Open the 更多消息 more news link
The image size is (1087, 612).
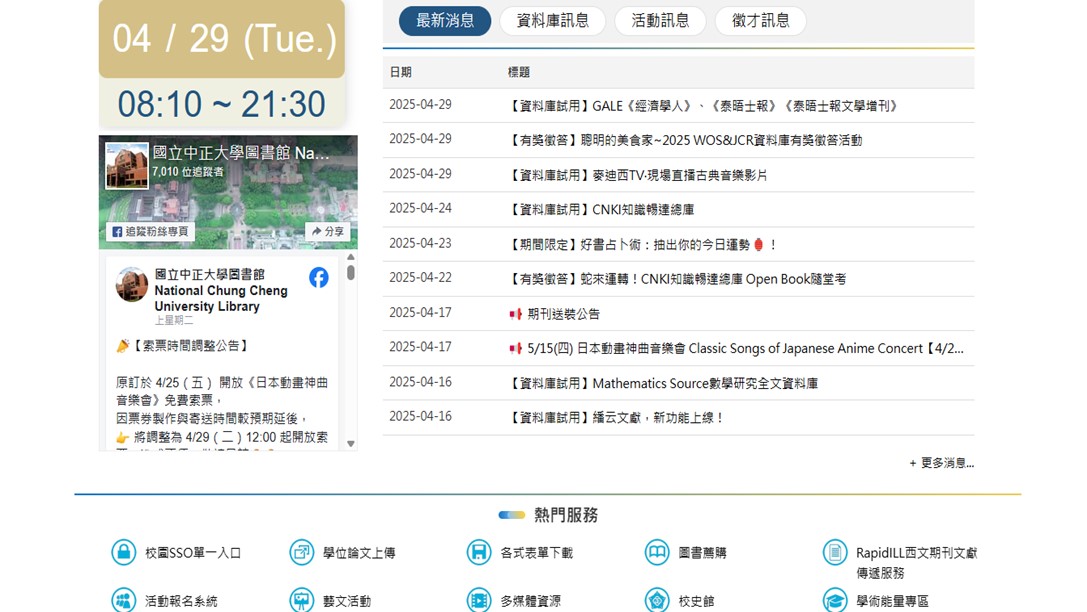[941, 463]
